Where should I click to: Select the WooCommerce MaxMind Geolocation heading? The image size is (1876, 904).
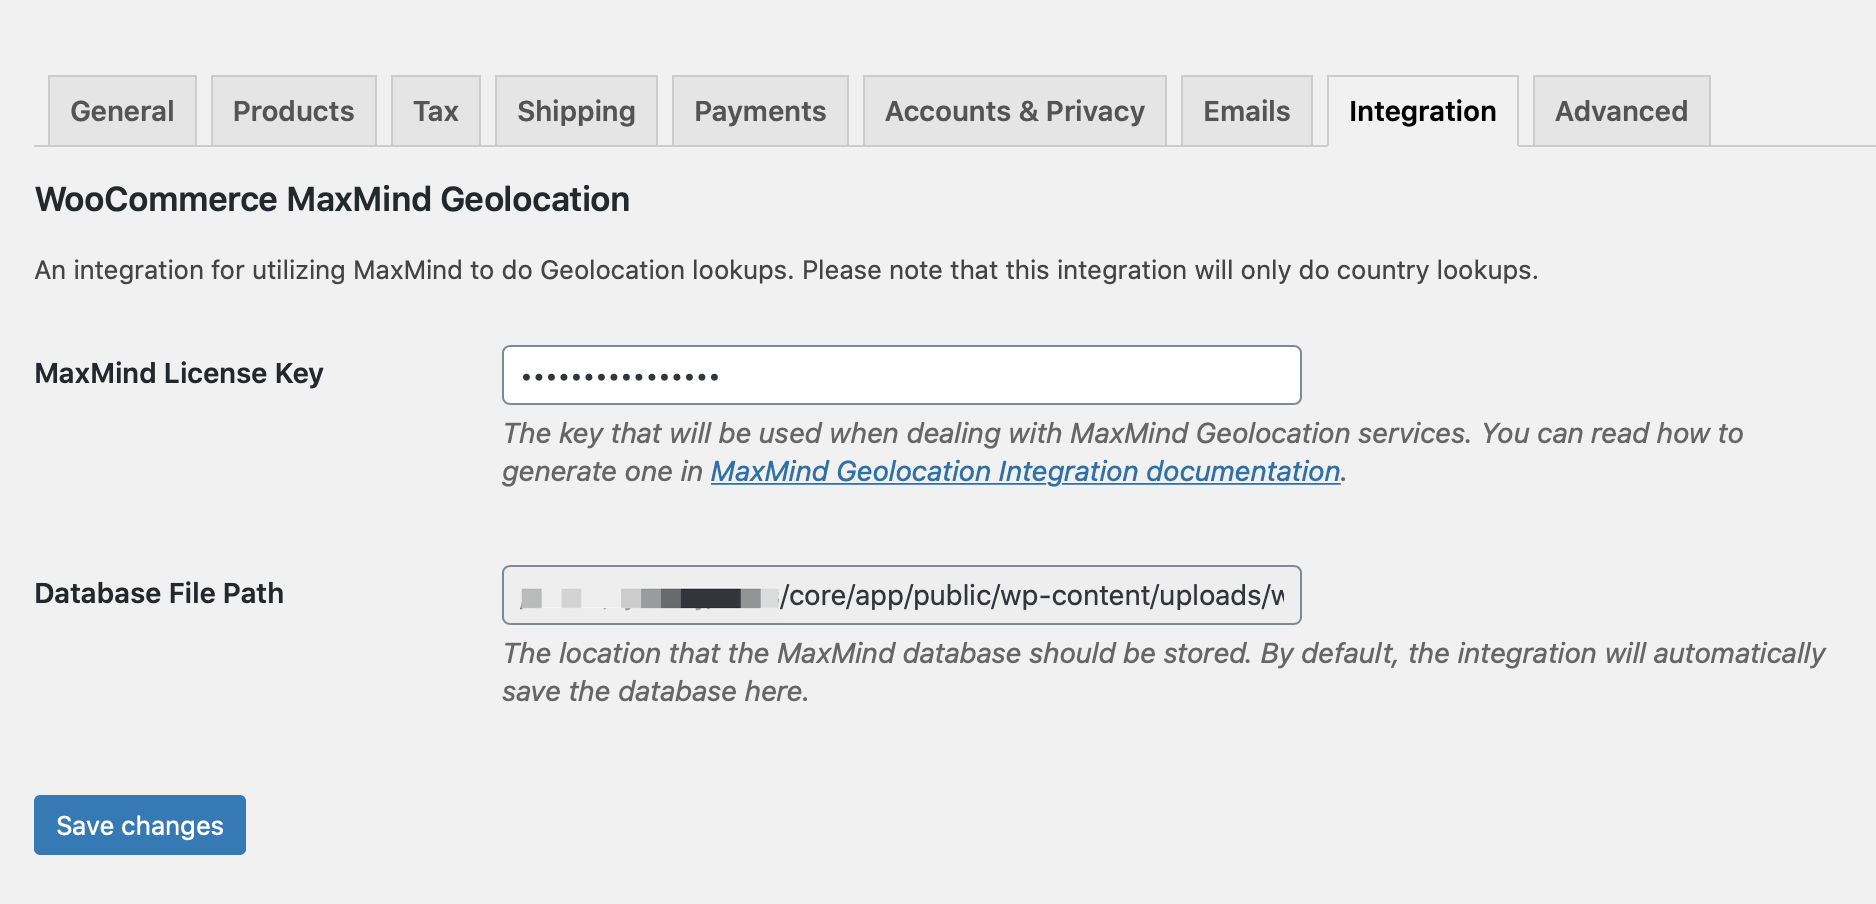click(331, 199)
